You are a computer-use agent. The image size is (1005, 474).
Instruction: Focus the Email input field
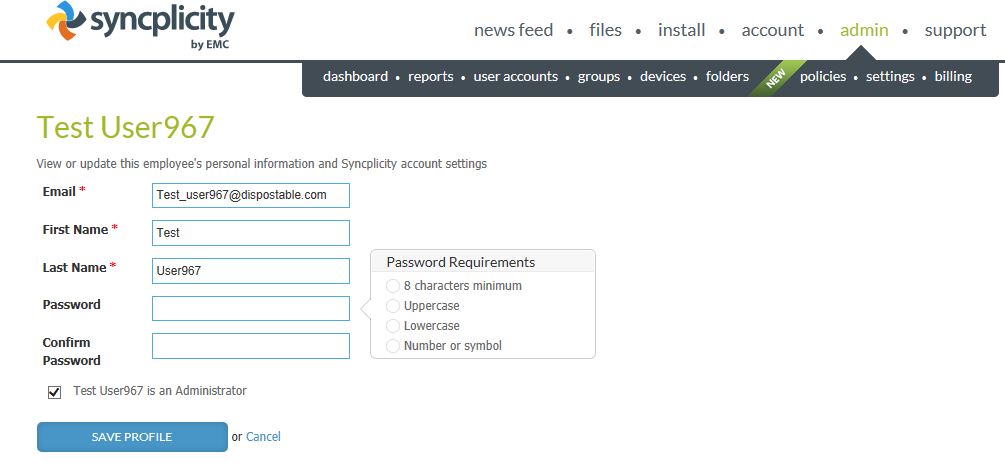250,195
